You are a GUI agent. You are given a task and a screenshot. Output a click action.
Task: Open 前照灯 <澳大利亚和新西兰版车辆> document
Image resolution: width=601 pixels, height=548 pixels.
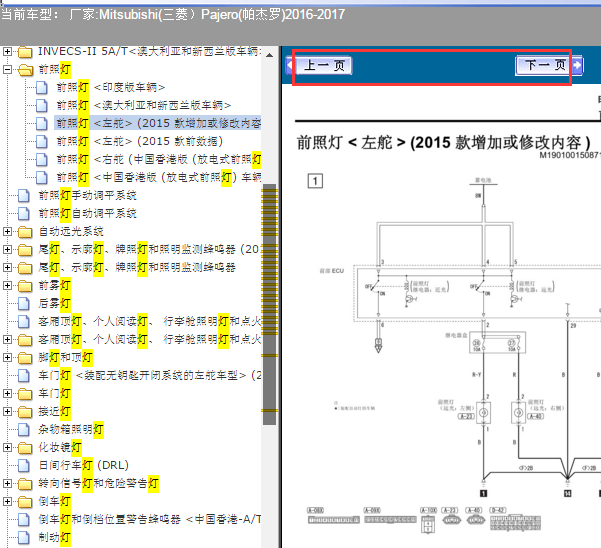[144, 105]
